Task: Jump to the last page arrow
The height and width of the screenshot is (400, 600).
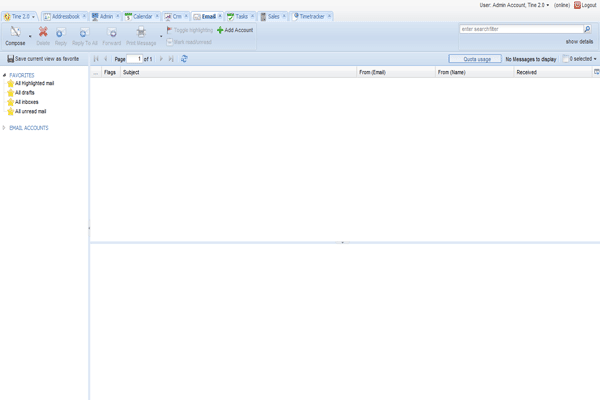Action: (171, 59)
